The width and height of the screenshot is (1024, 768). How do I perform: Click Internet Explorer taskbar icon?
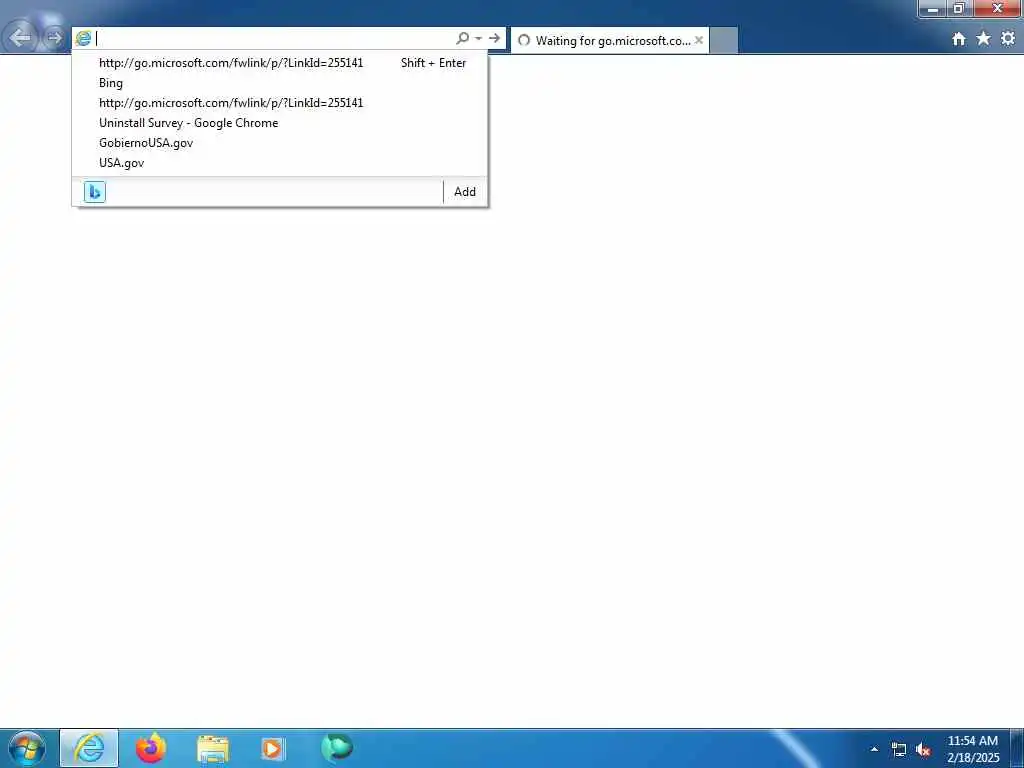[89, 748]
